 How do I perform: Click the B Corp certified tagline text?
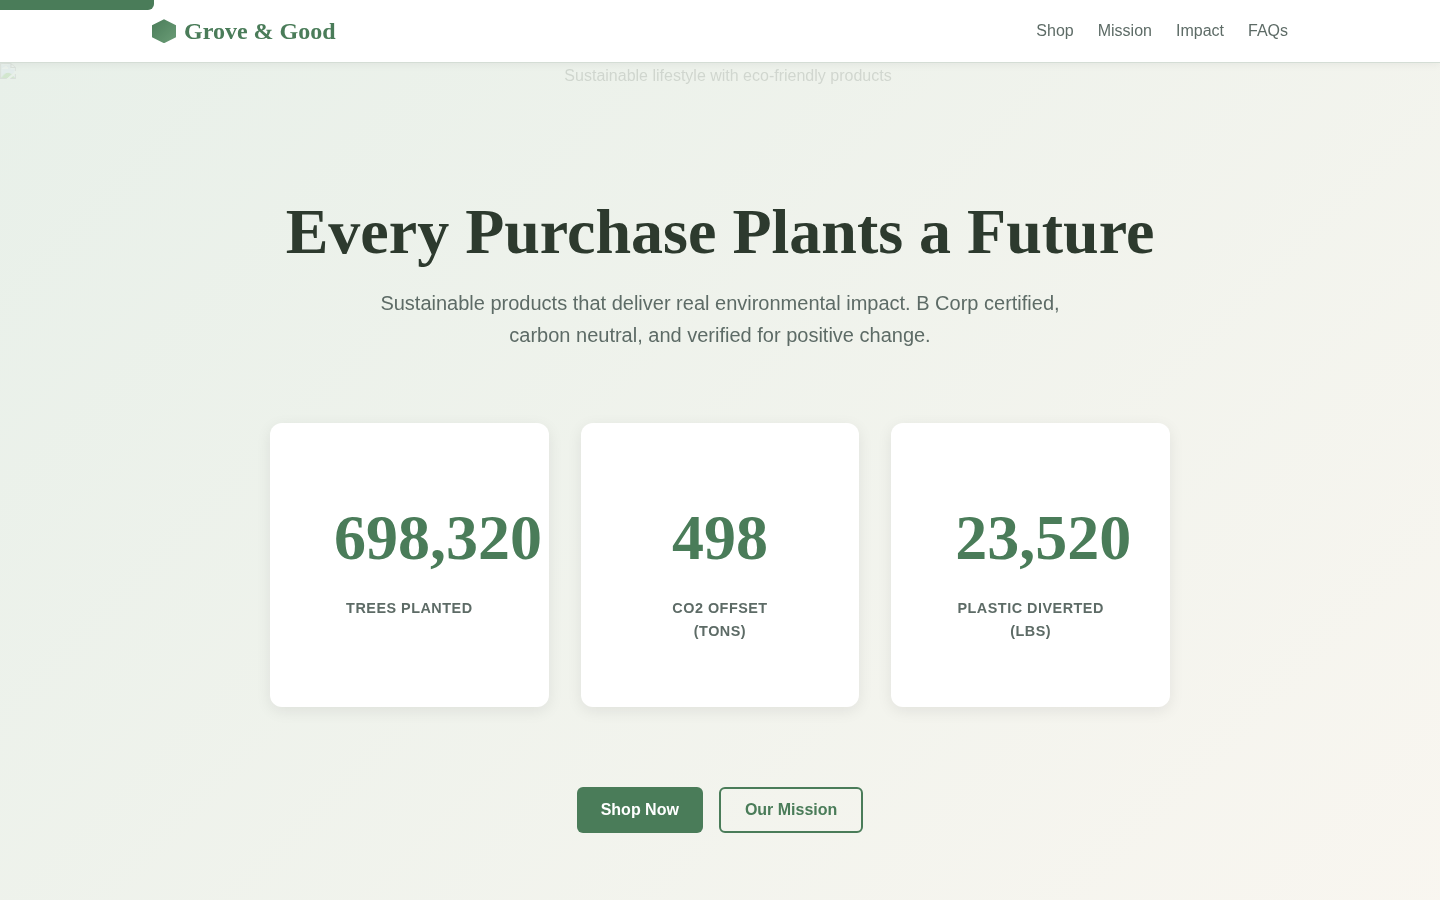[720, 319]
